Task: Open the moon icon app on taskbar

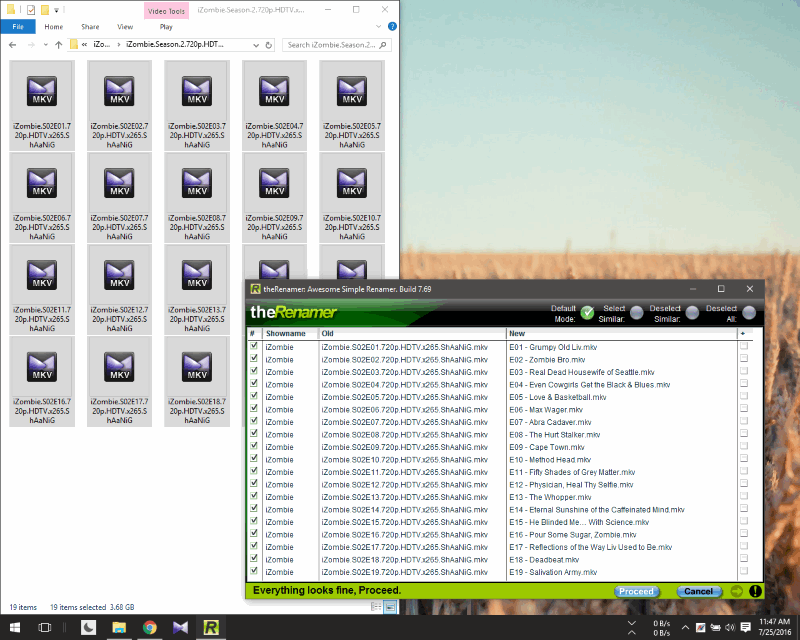Action: pyautogui.click(x=89, y=627)
